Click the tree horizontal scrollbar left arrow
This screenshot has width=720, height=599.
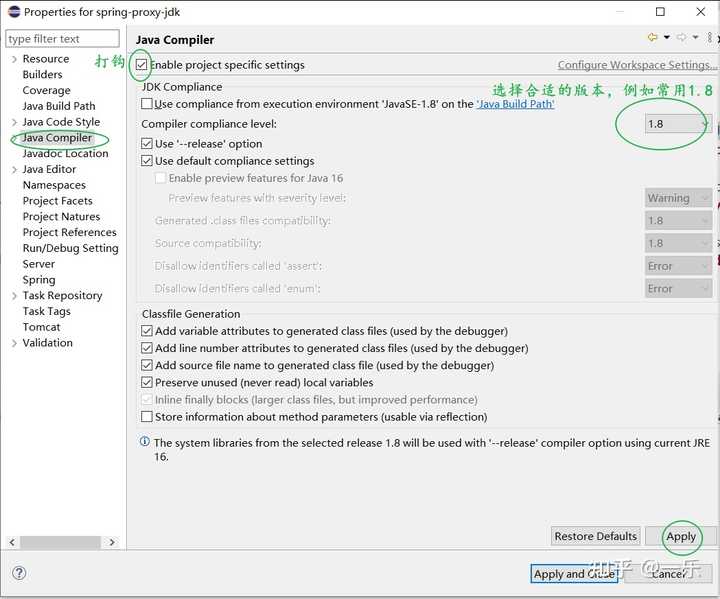[12, 542]
